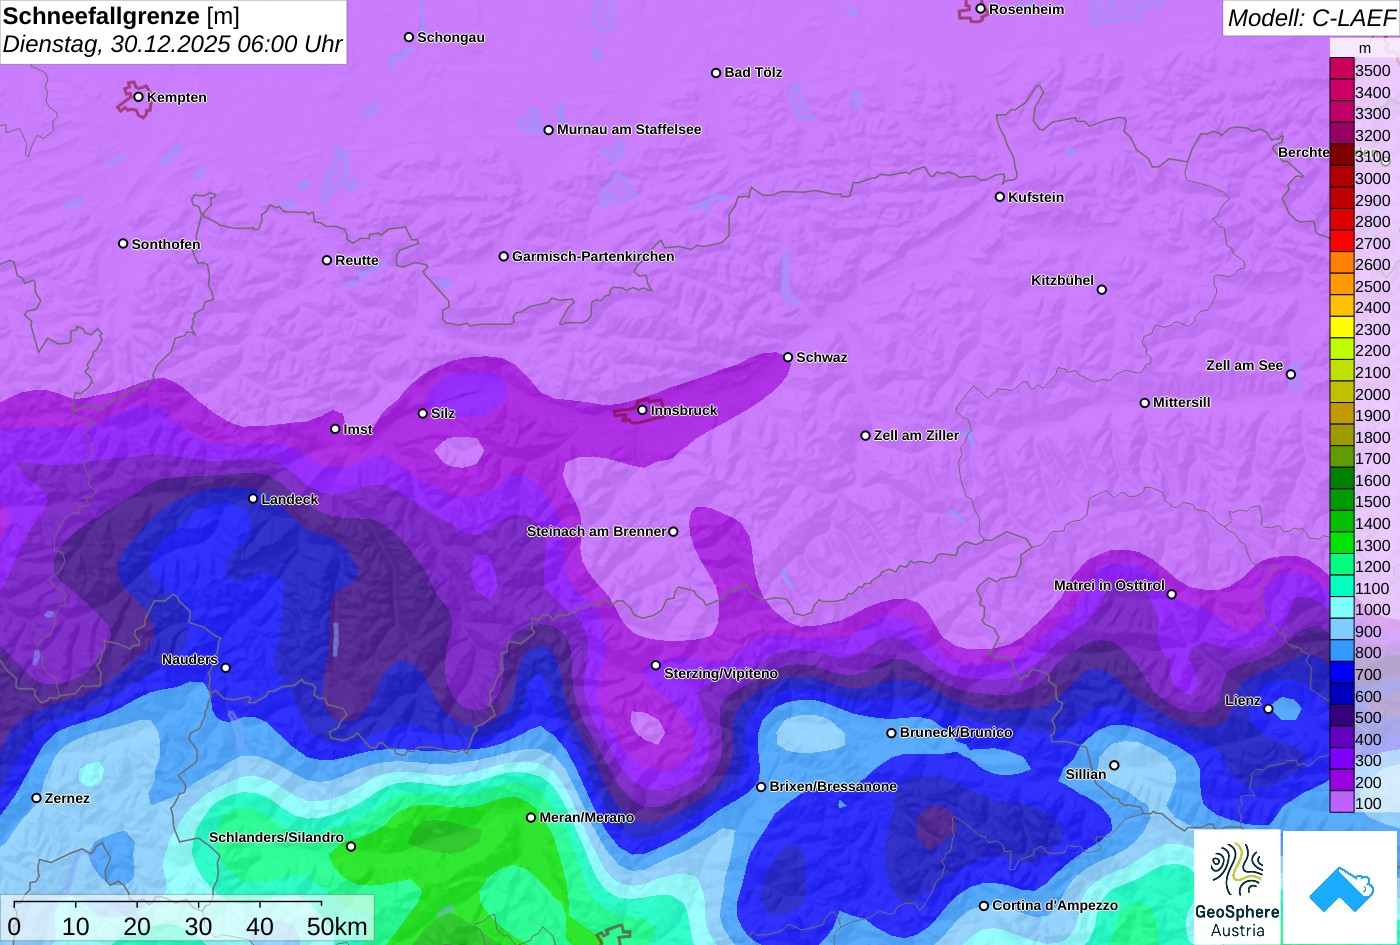1400x945 pixels.
Task: Click the Kempten city marker dot
Action: click(x=139, y=97)
